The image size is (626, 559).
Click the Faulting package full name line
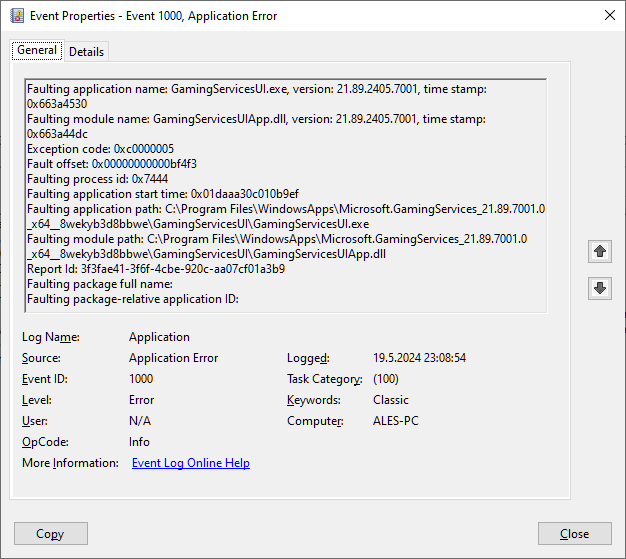(100, 284)
